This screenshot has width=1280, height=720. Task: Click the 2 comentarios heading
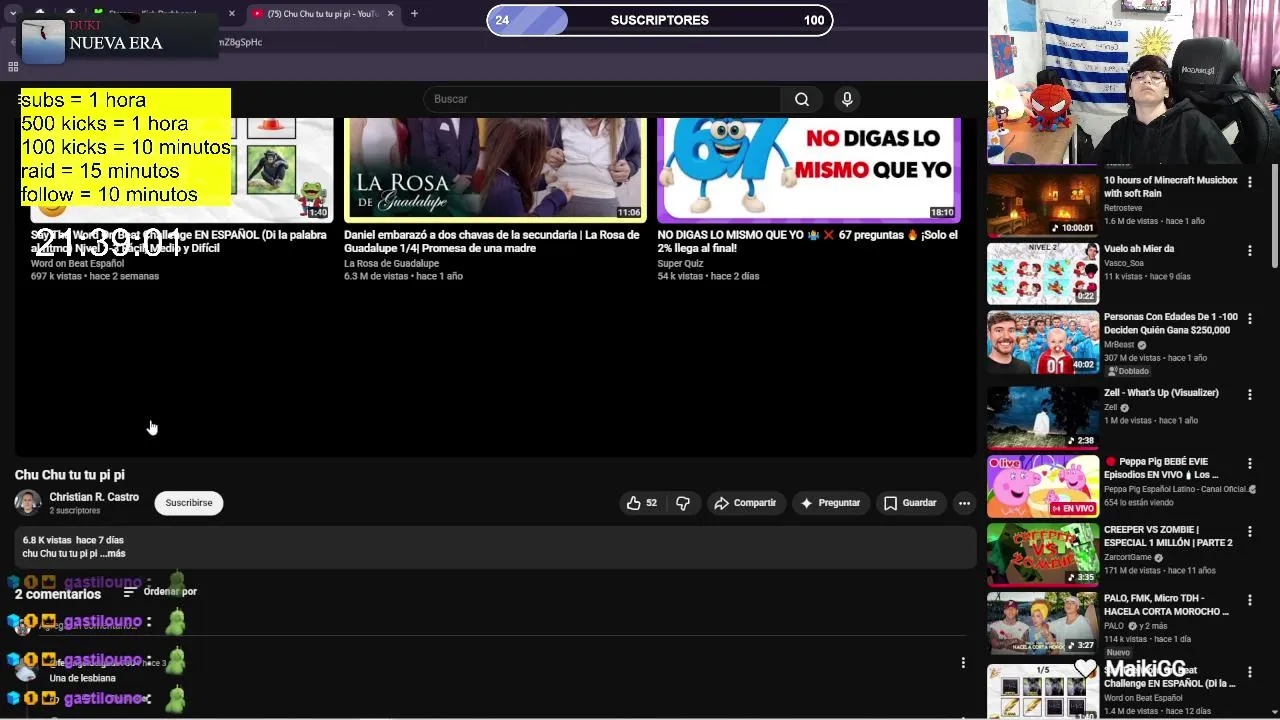58,594
